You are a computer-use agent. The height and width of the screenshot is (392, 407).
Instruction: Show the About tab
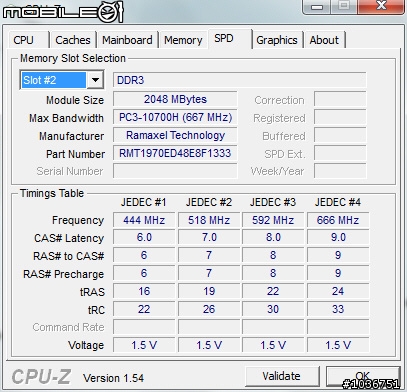pyautogui.click(x=324, y=40)
